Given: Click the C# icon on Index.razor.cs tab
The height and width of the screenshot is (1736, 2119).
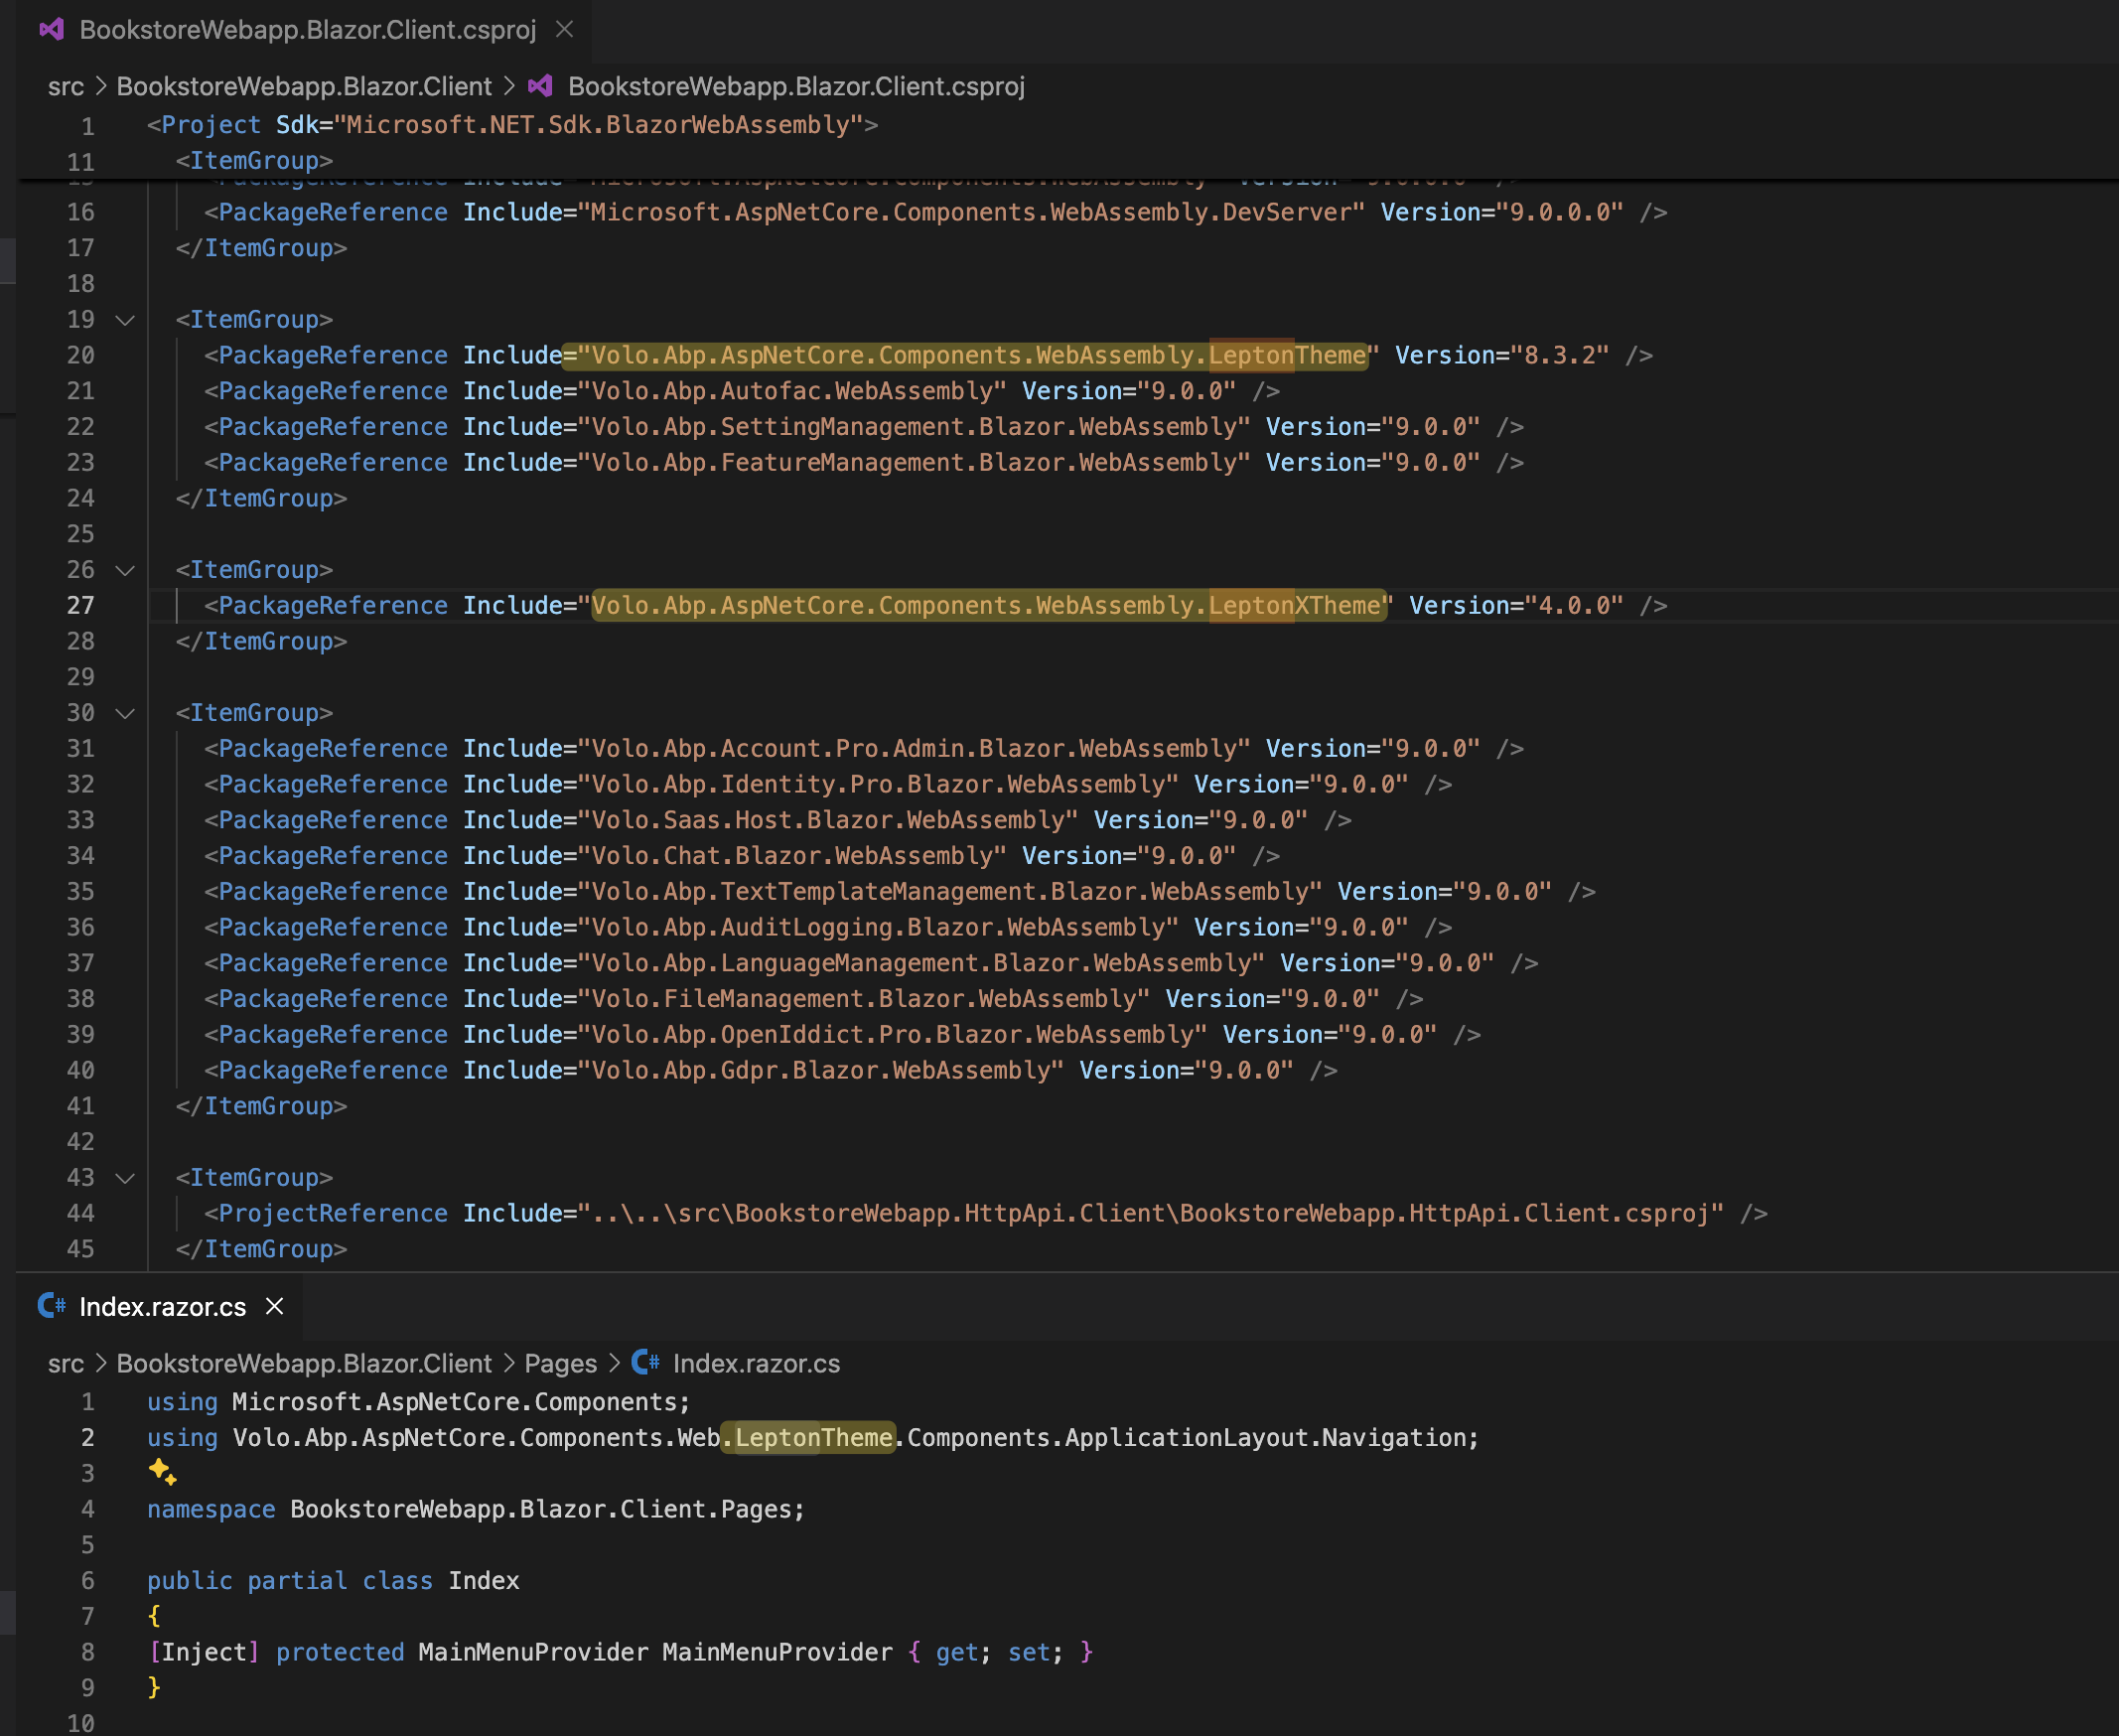Looking at the screenshot, I should 52,1306.
